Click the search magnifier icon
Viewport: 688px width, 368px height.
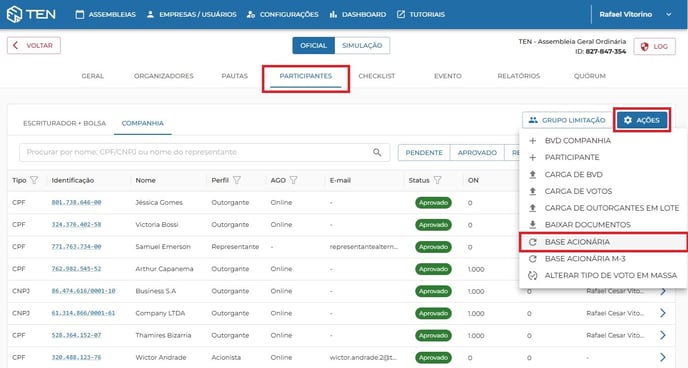(x=377, y=152)
